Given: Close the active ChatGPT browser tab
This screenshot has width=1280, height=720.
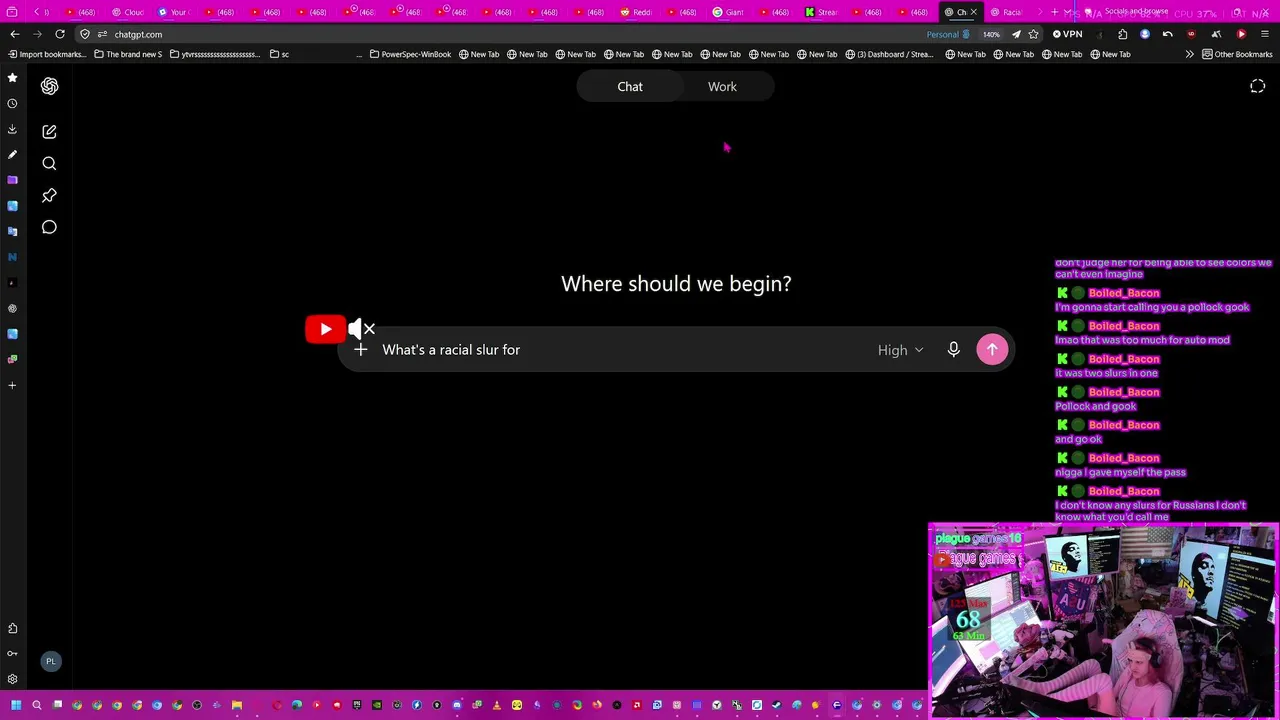Looking at the screenshot, I should (x=973, y=12).
